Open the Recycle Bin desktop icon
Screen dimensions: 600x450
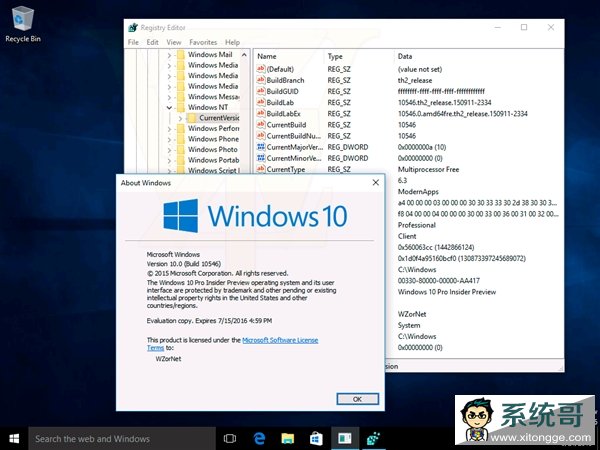point(23,24)
